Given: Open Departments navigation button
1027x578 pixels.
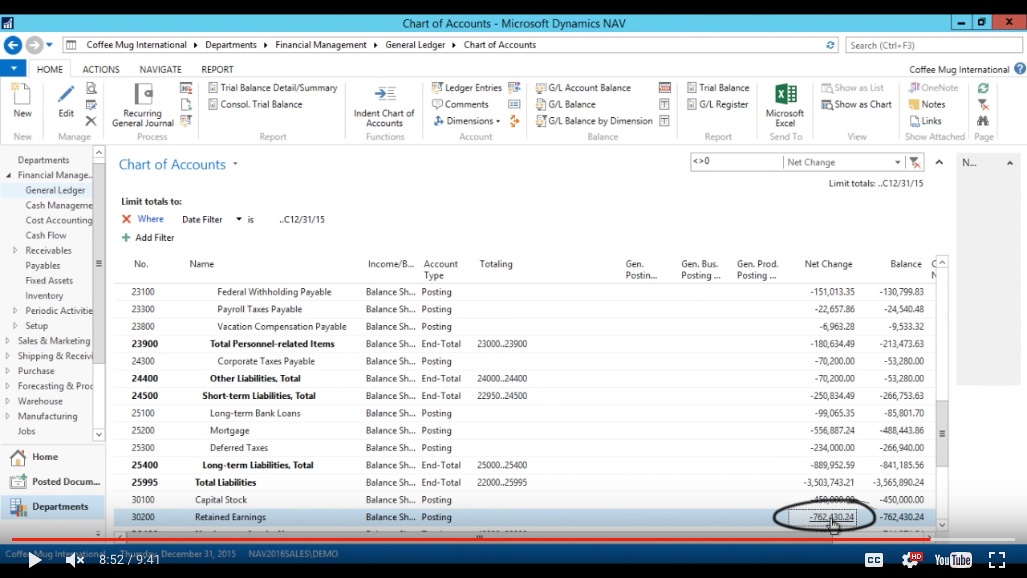Looking at the screenshot, I should [52, 507].
